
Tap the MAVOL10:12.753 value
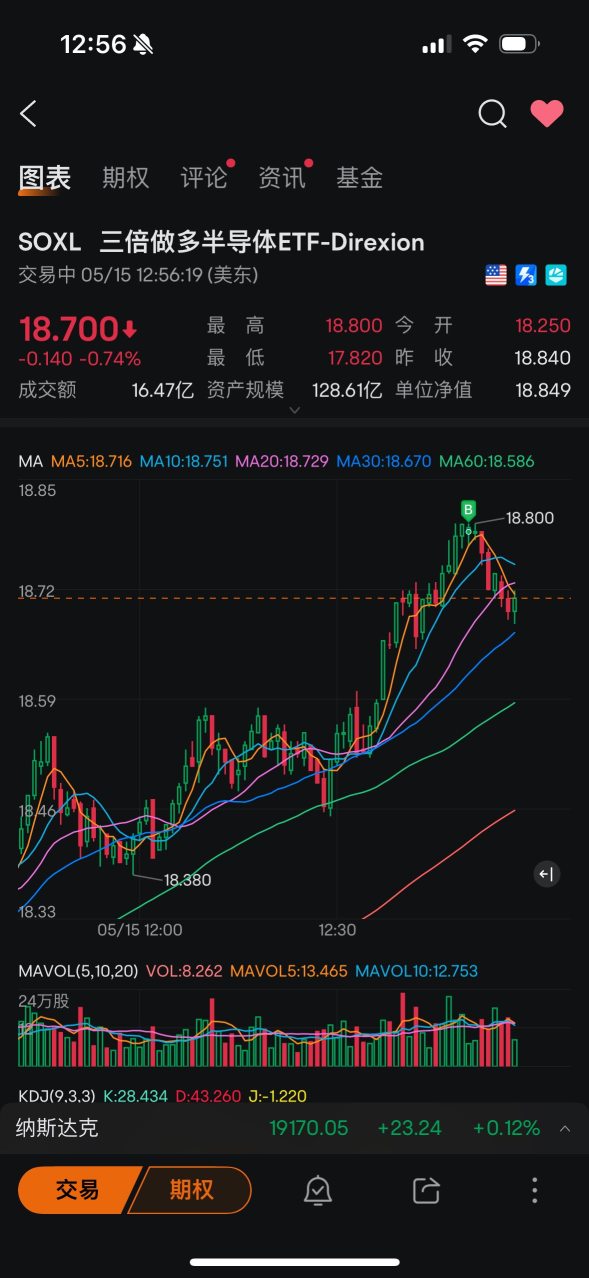point(417,971)
